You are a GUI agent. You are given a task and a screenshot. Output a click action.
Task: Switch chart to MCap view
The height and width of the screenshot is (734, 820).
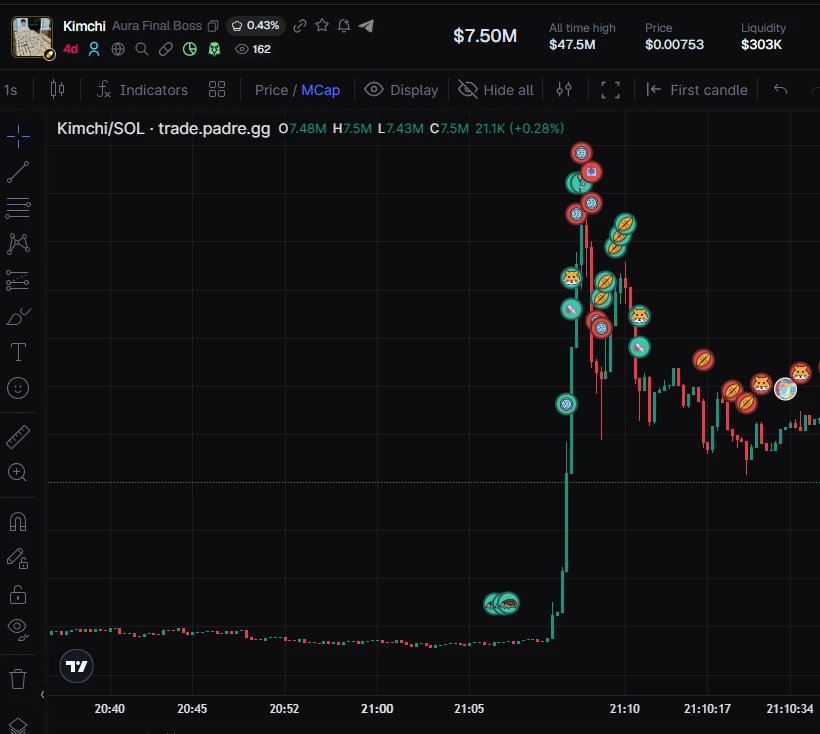(321, 90)
